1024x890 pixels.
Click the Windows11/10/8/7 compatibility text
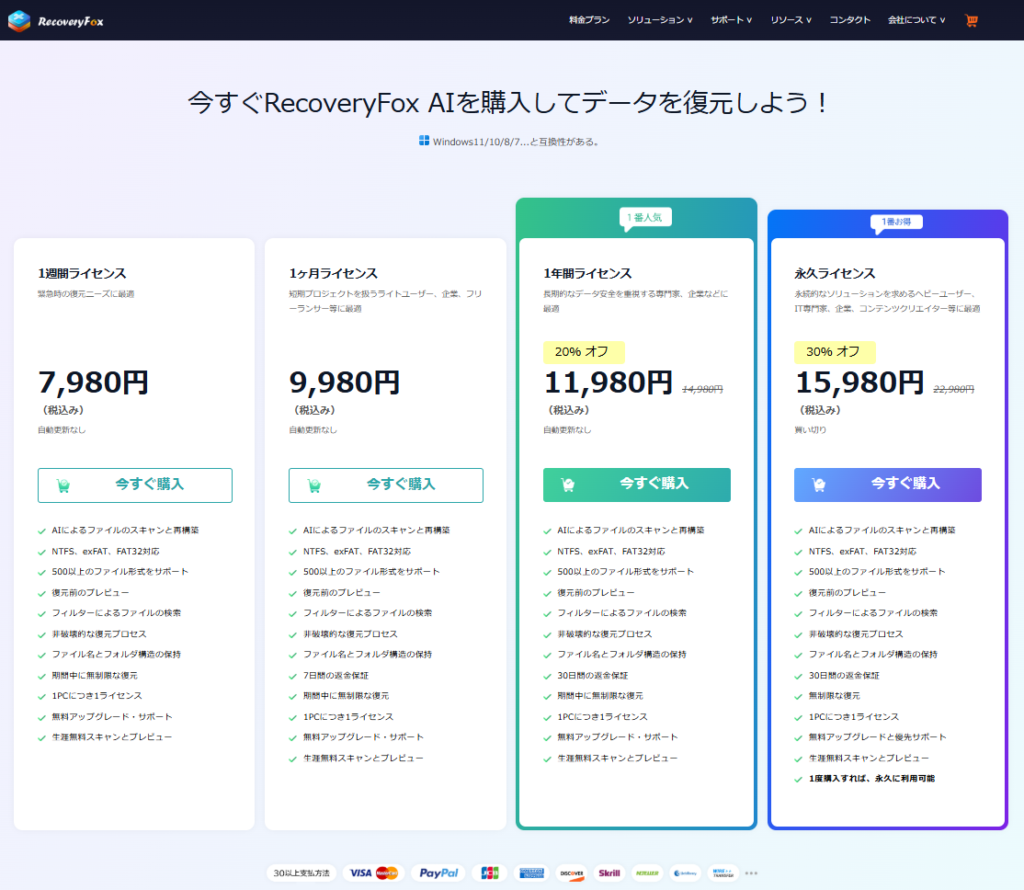tap(516, 142)
